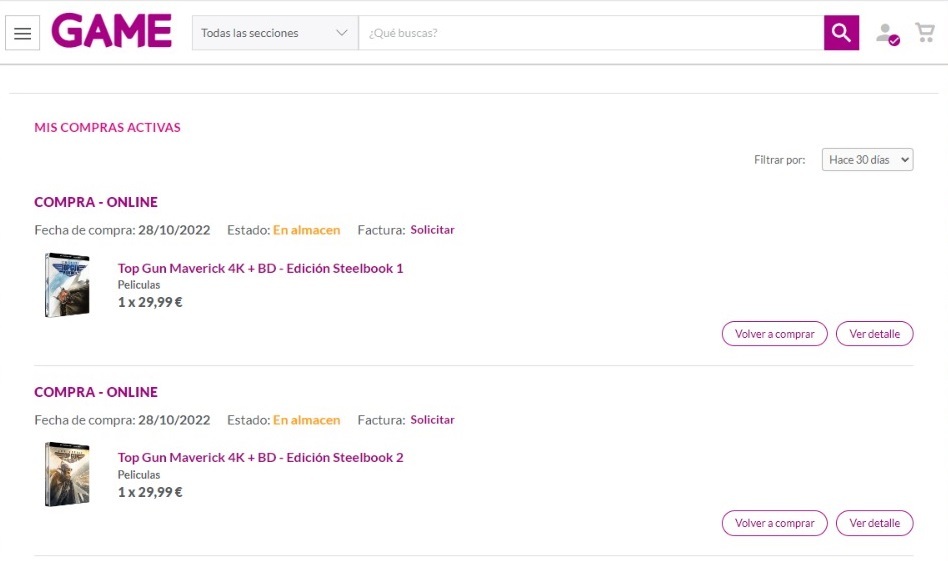This screenshot has width=948, height=561.
Task: Focus the '¿Qué buscas?' search field
Action: pos(591,33)
